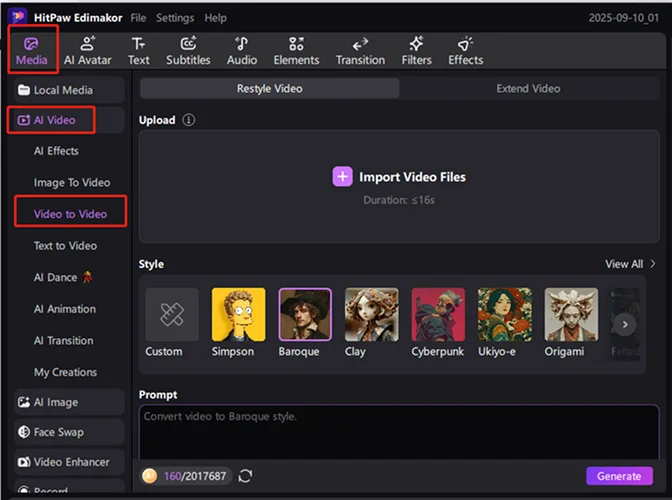Click the Upload info icon
Screen dimensions: 672x500
(x=189, y=120)
